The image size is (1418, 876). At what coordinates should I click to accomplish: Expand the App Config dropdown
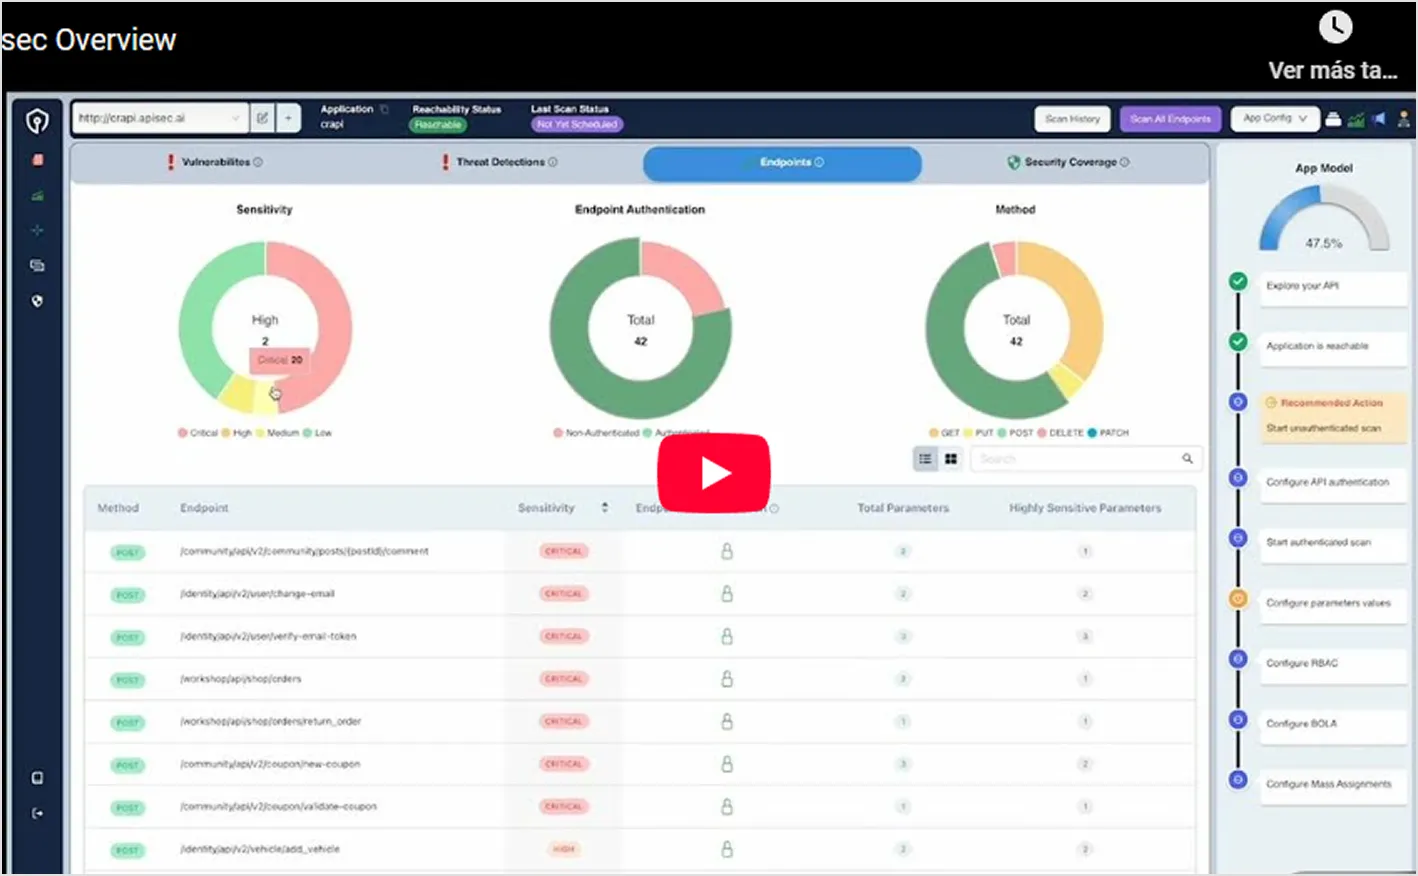[x=1275, y=119]
